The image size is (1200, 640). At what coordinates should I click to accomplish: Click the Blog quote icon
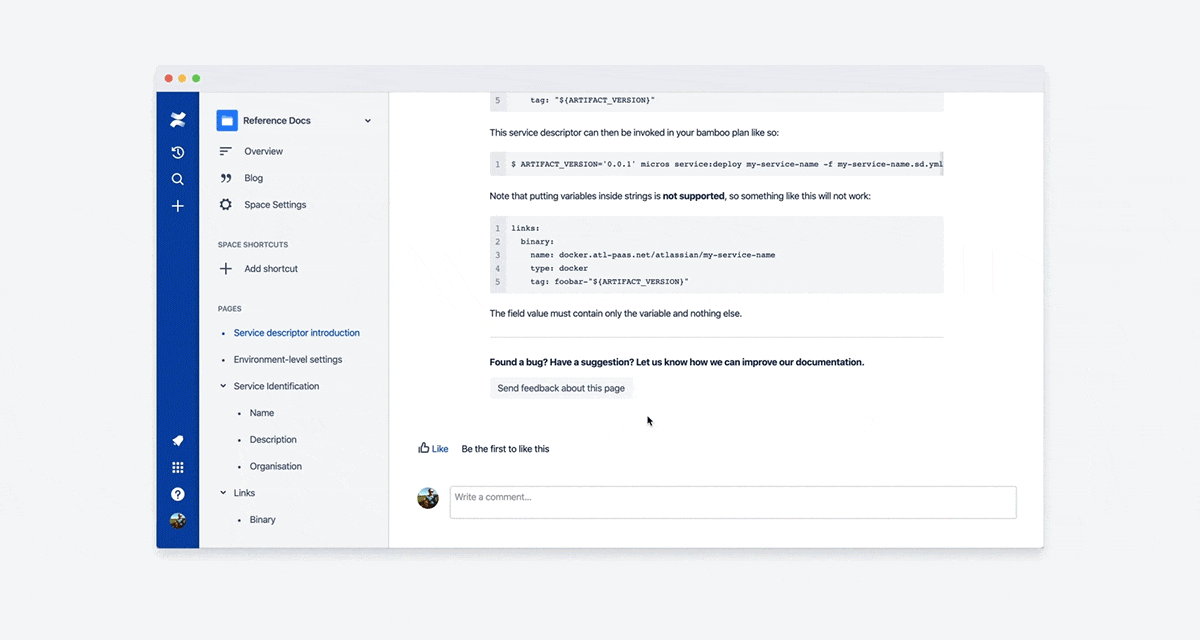[x=226, y=178]
